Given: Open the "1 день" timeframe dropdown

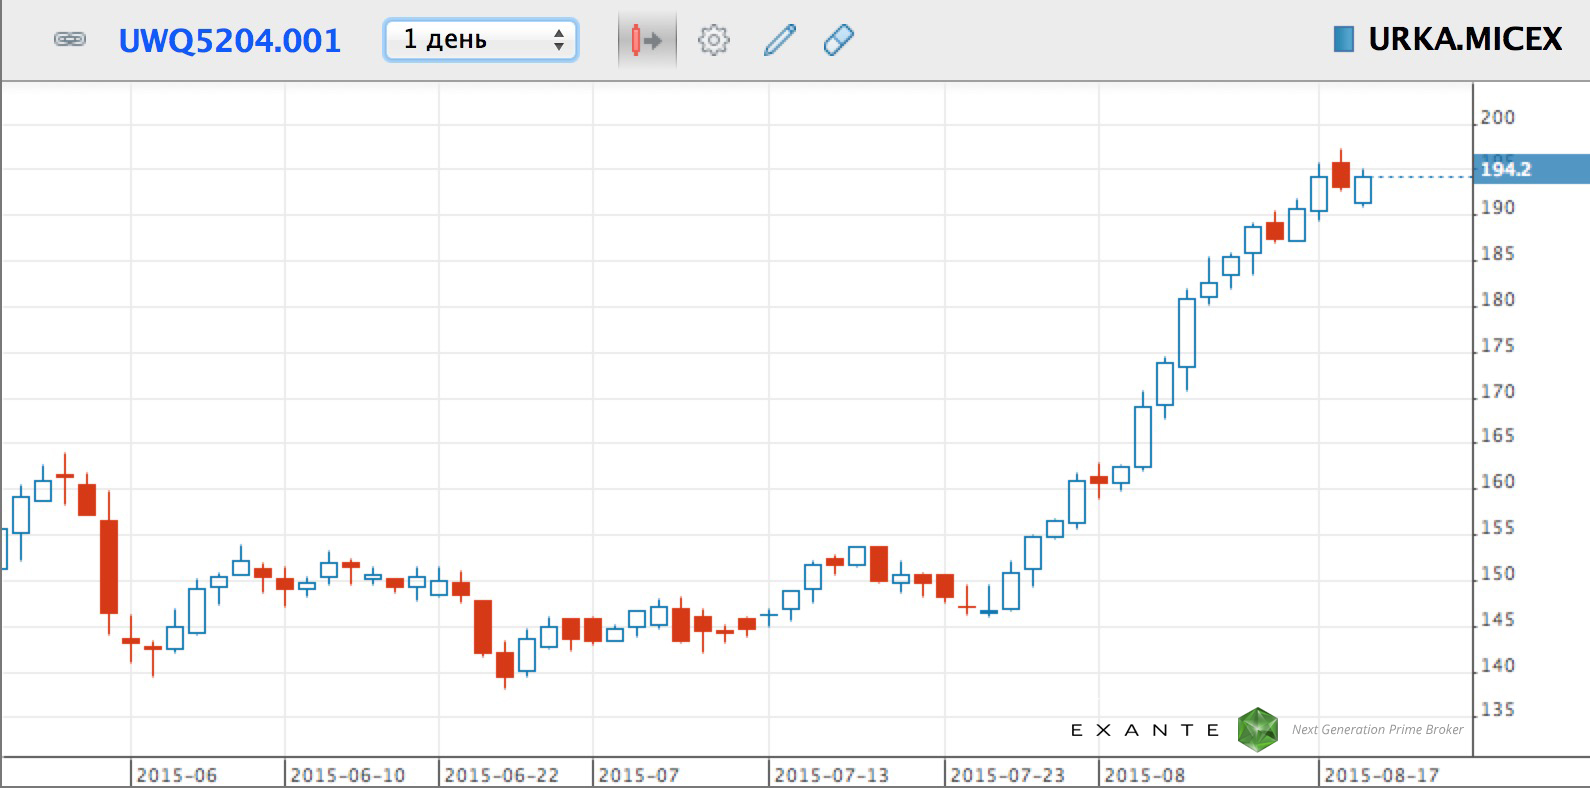Looking at the screenshot, I should (x=481, y=40).
